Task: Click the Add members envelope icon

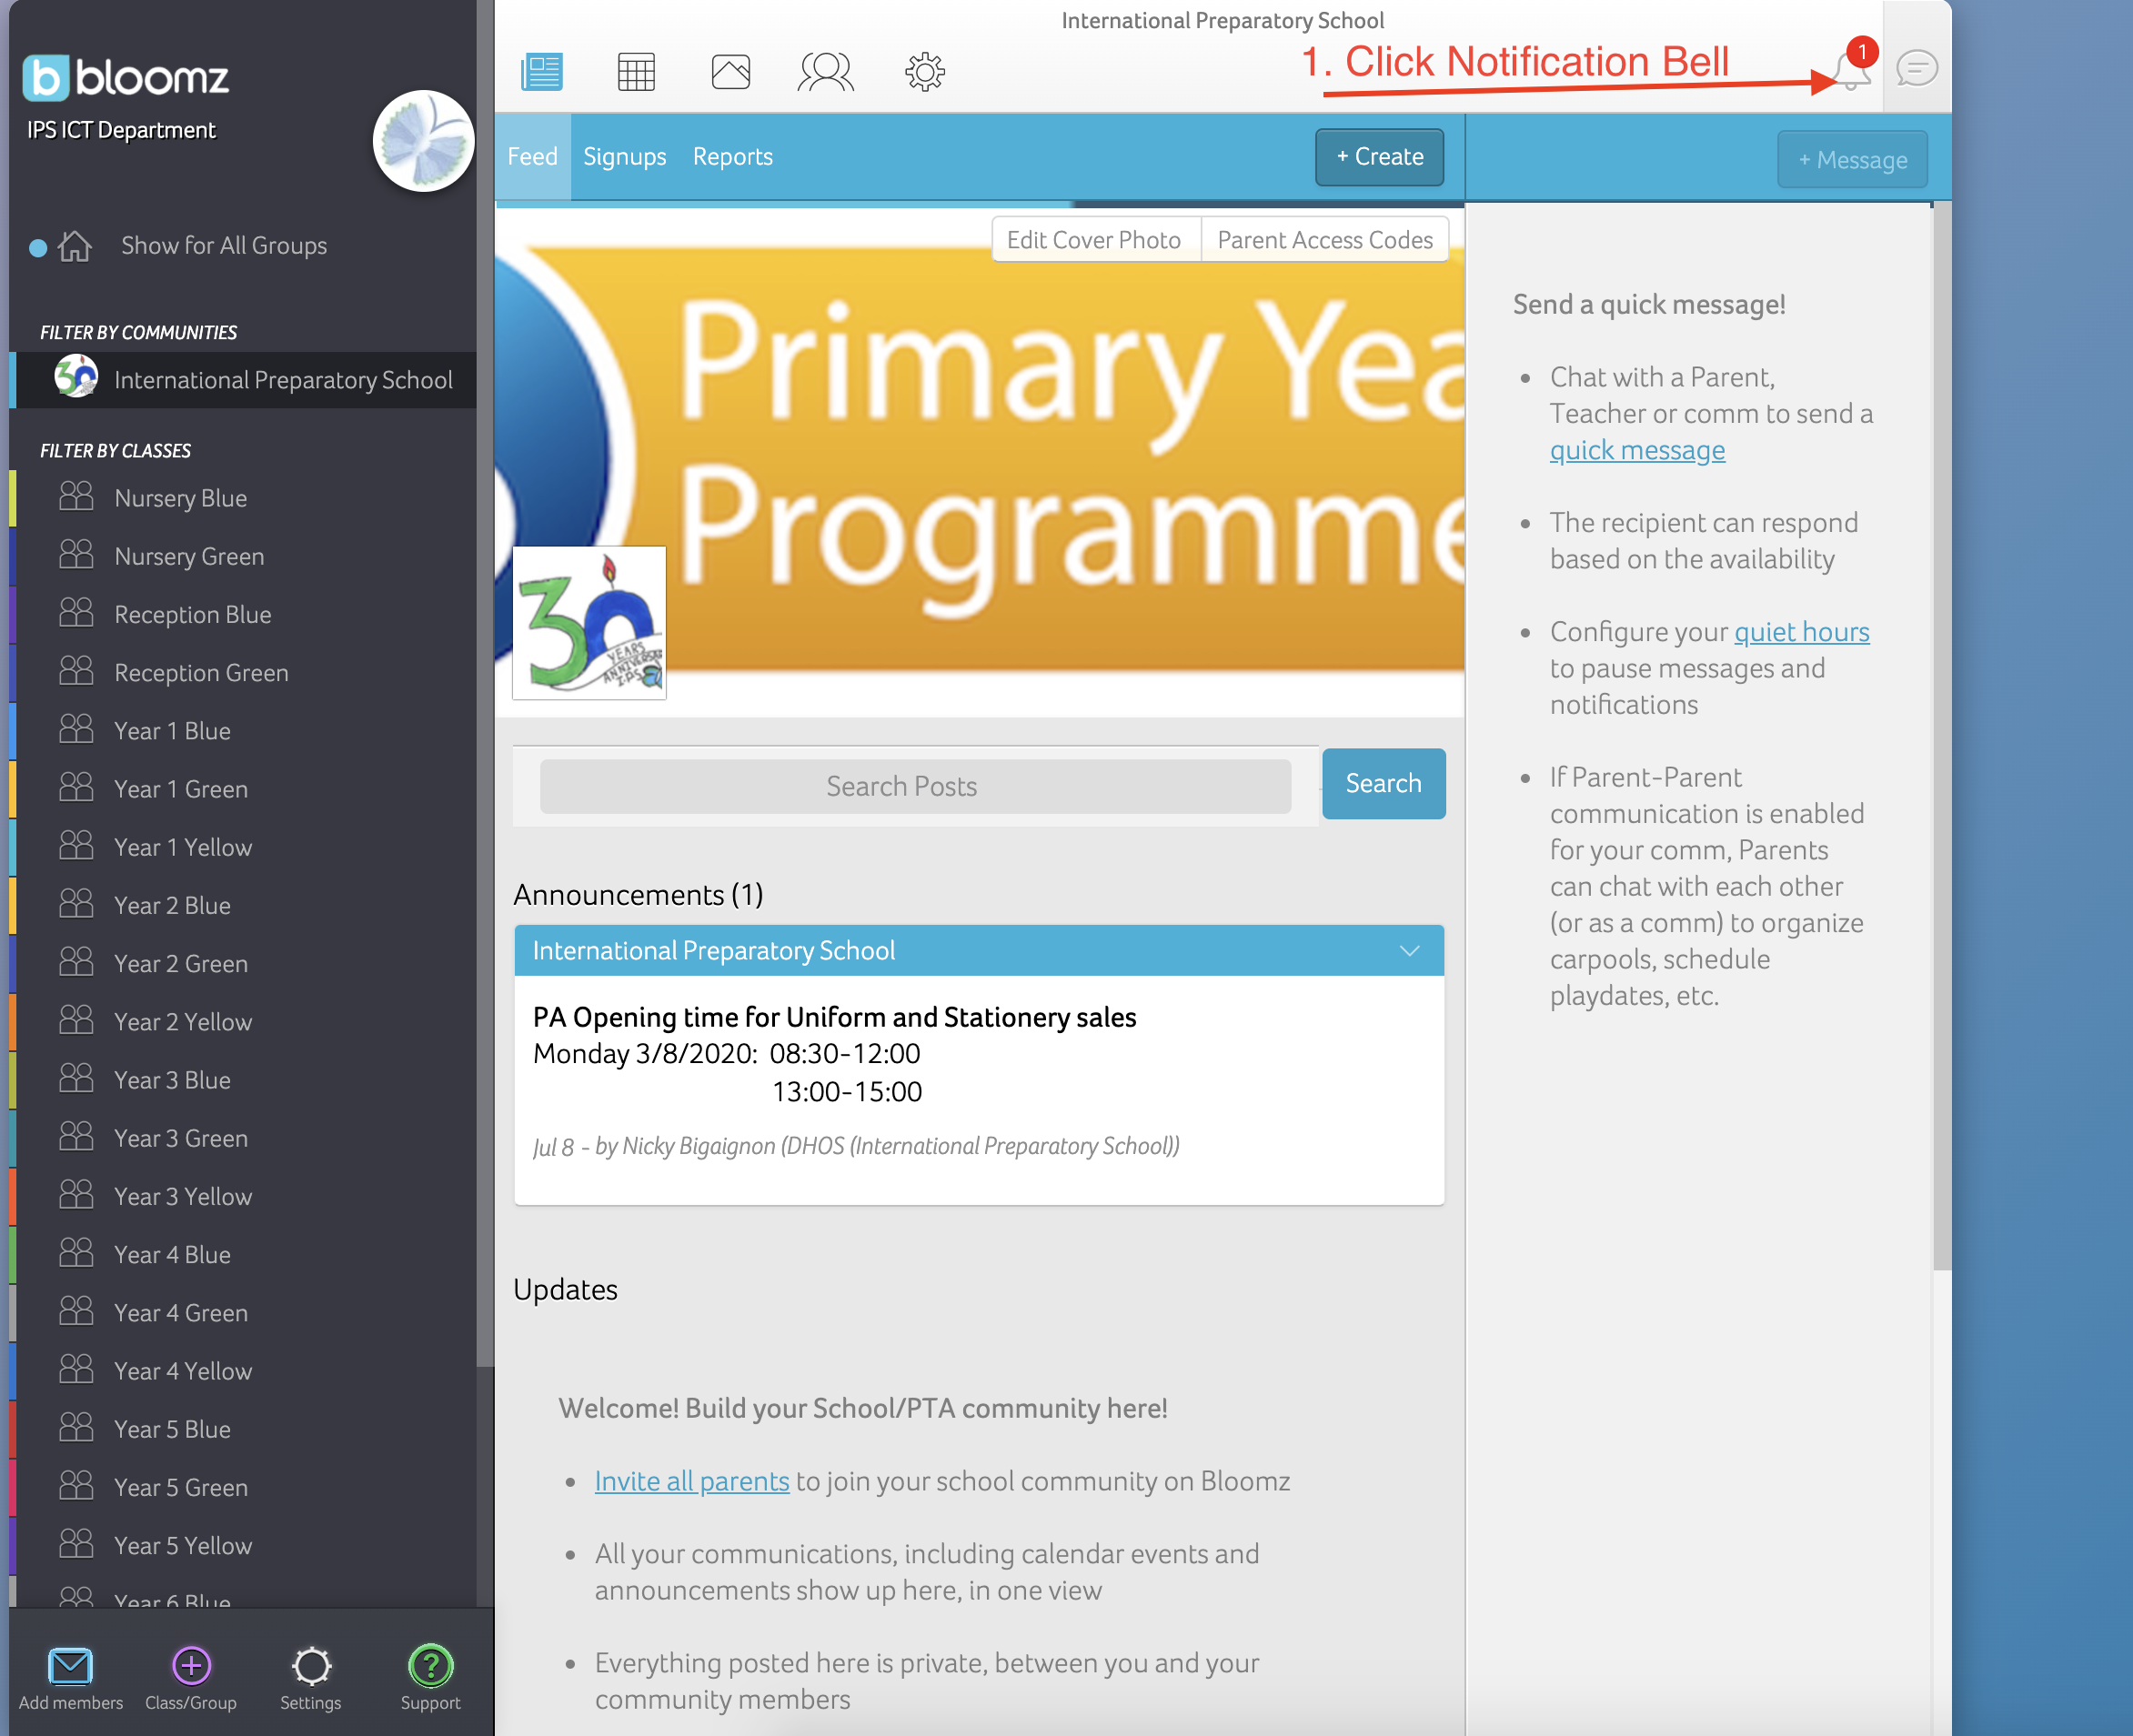Action: click(x=70, y=1666)
